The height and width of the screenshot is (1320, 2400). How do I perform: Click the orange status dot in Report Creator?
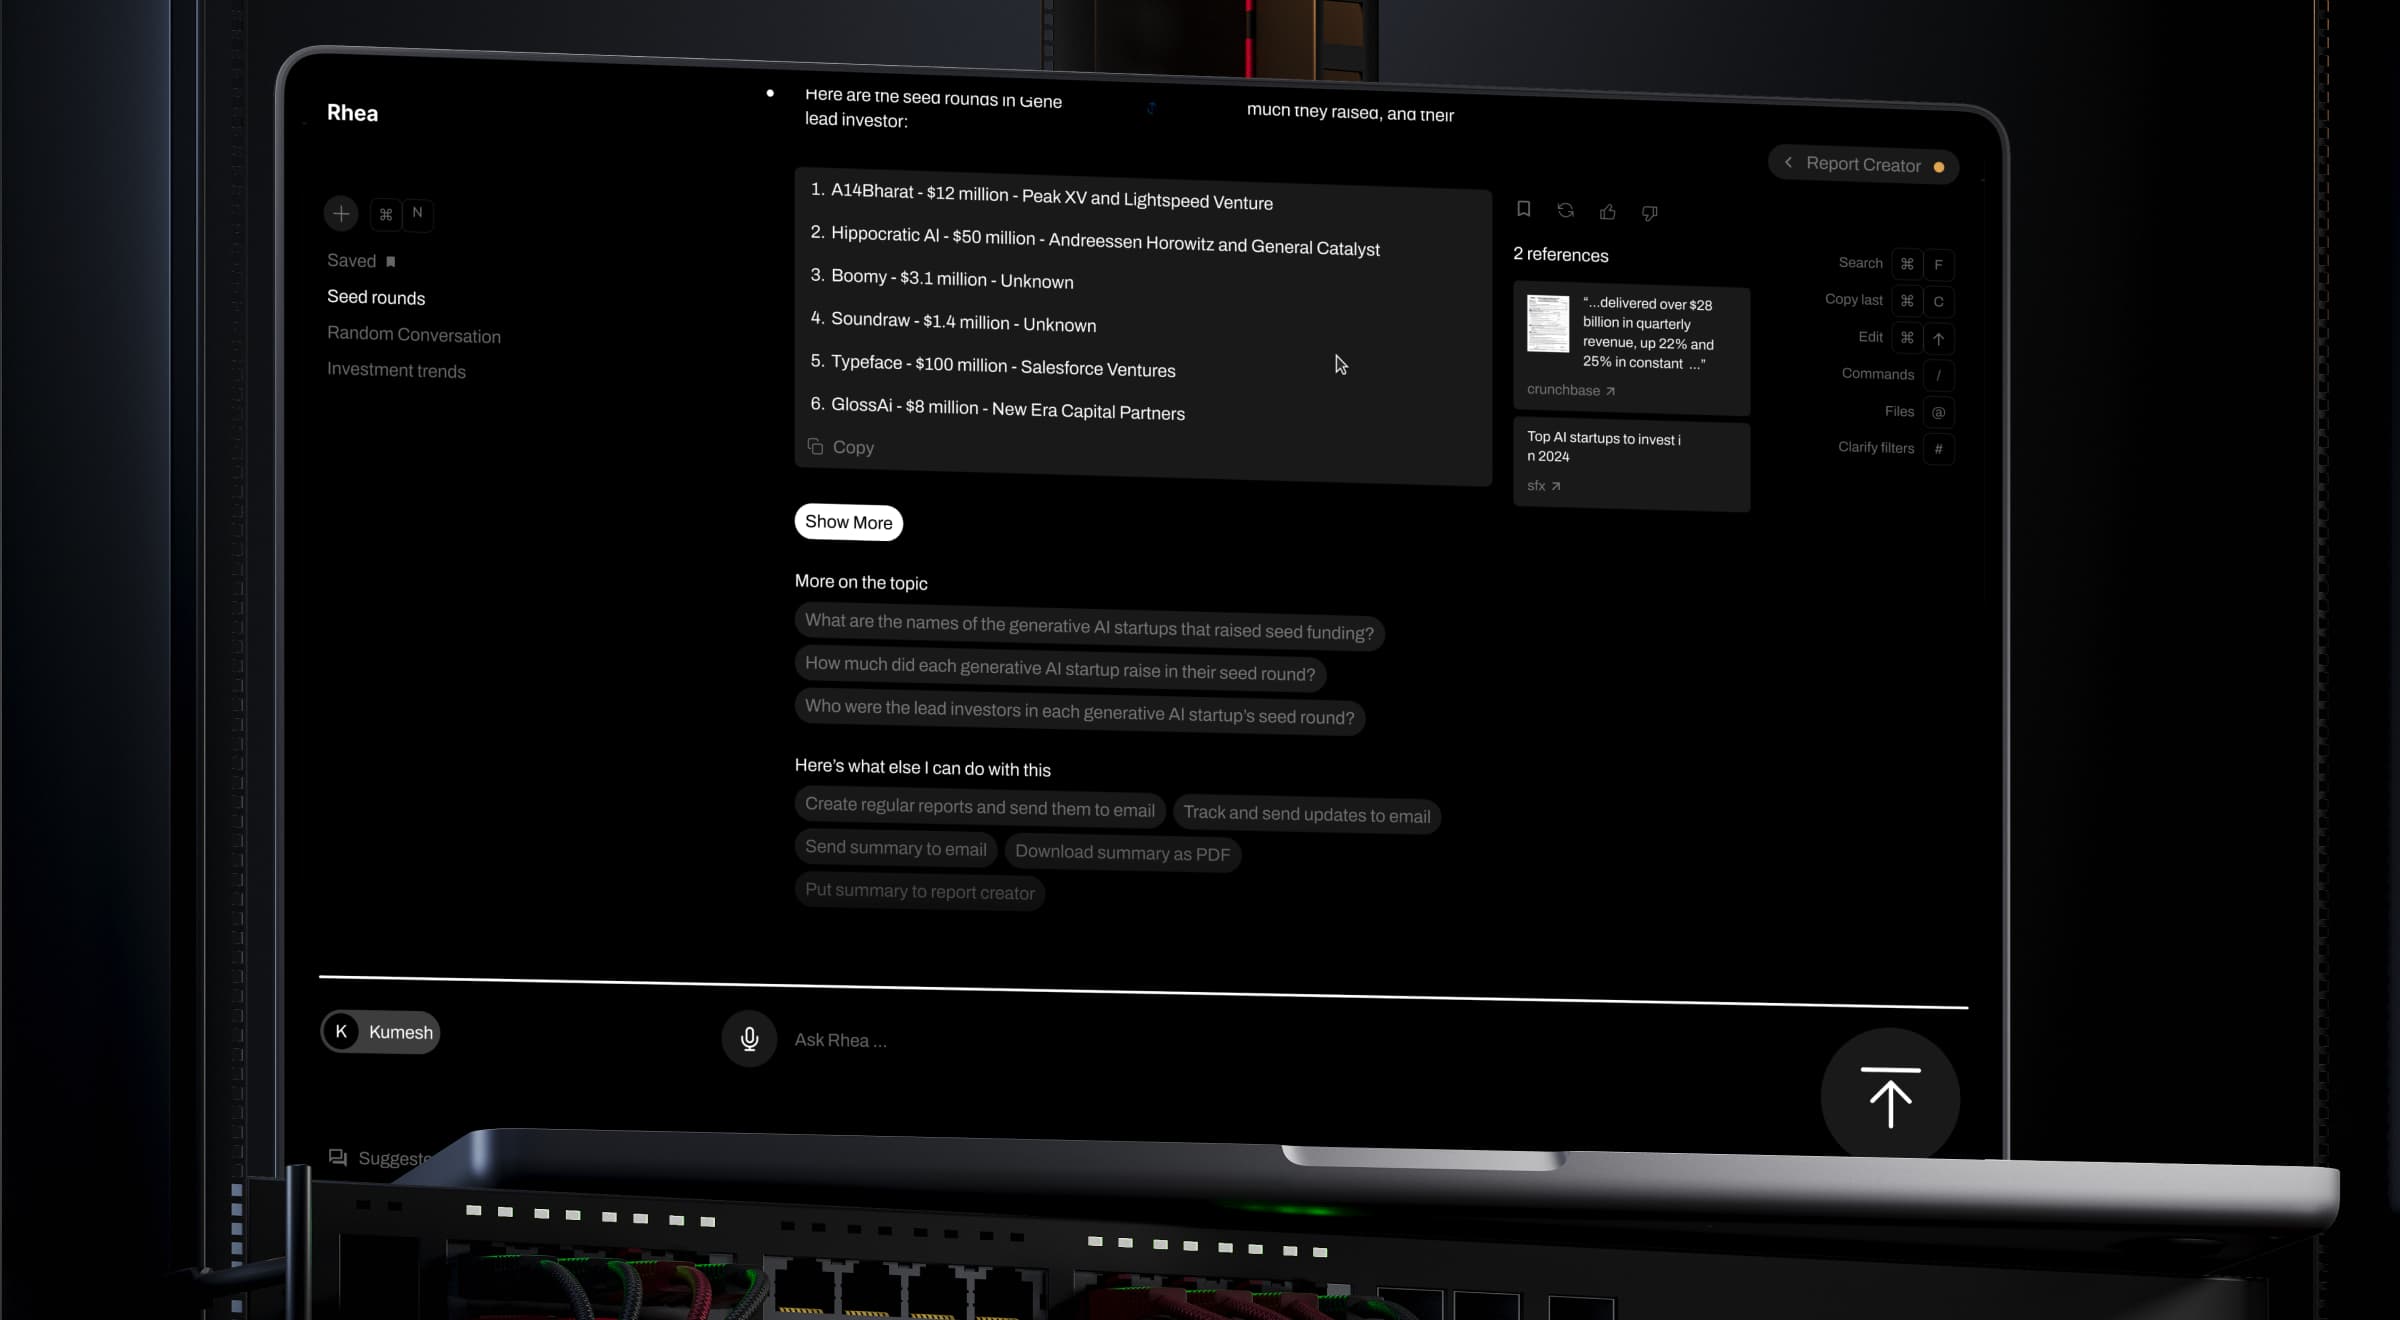tap(1939, 167)
